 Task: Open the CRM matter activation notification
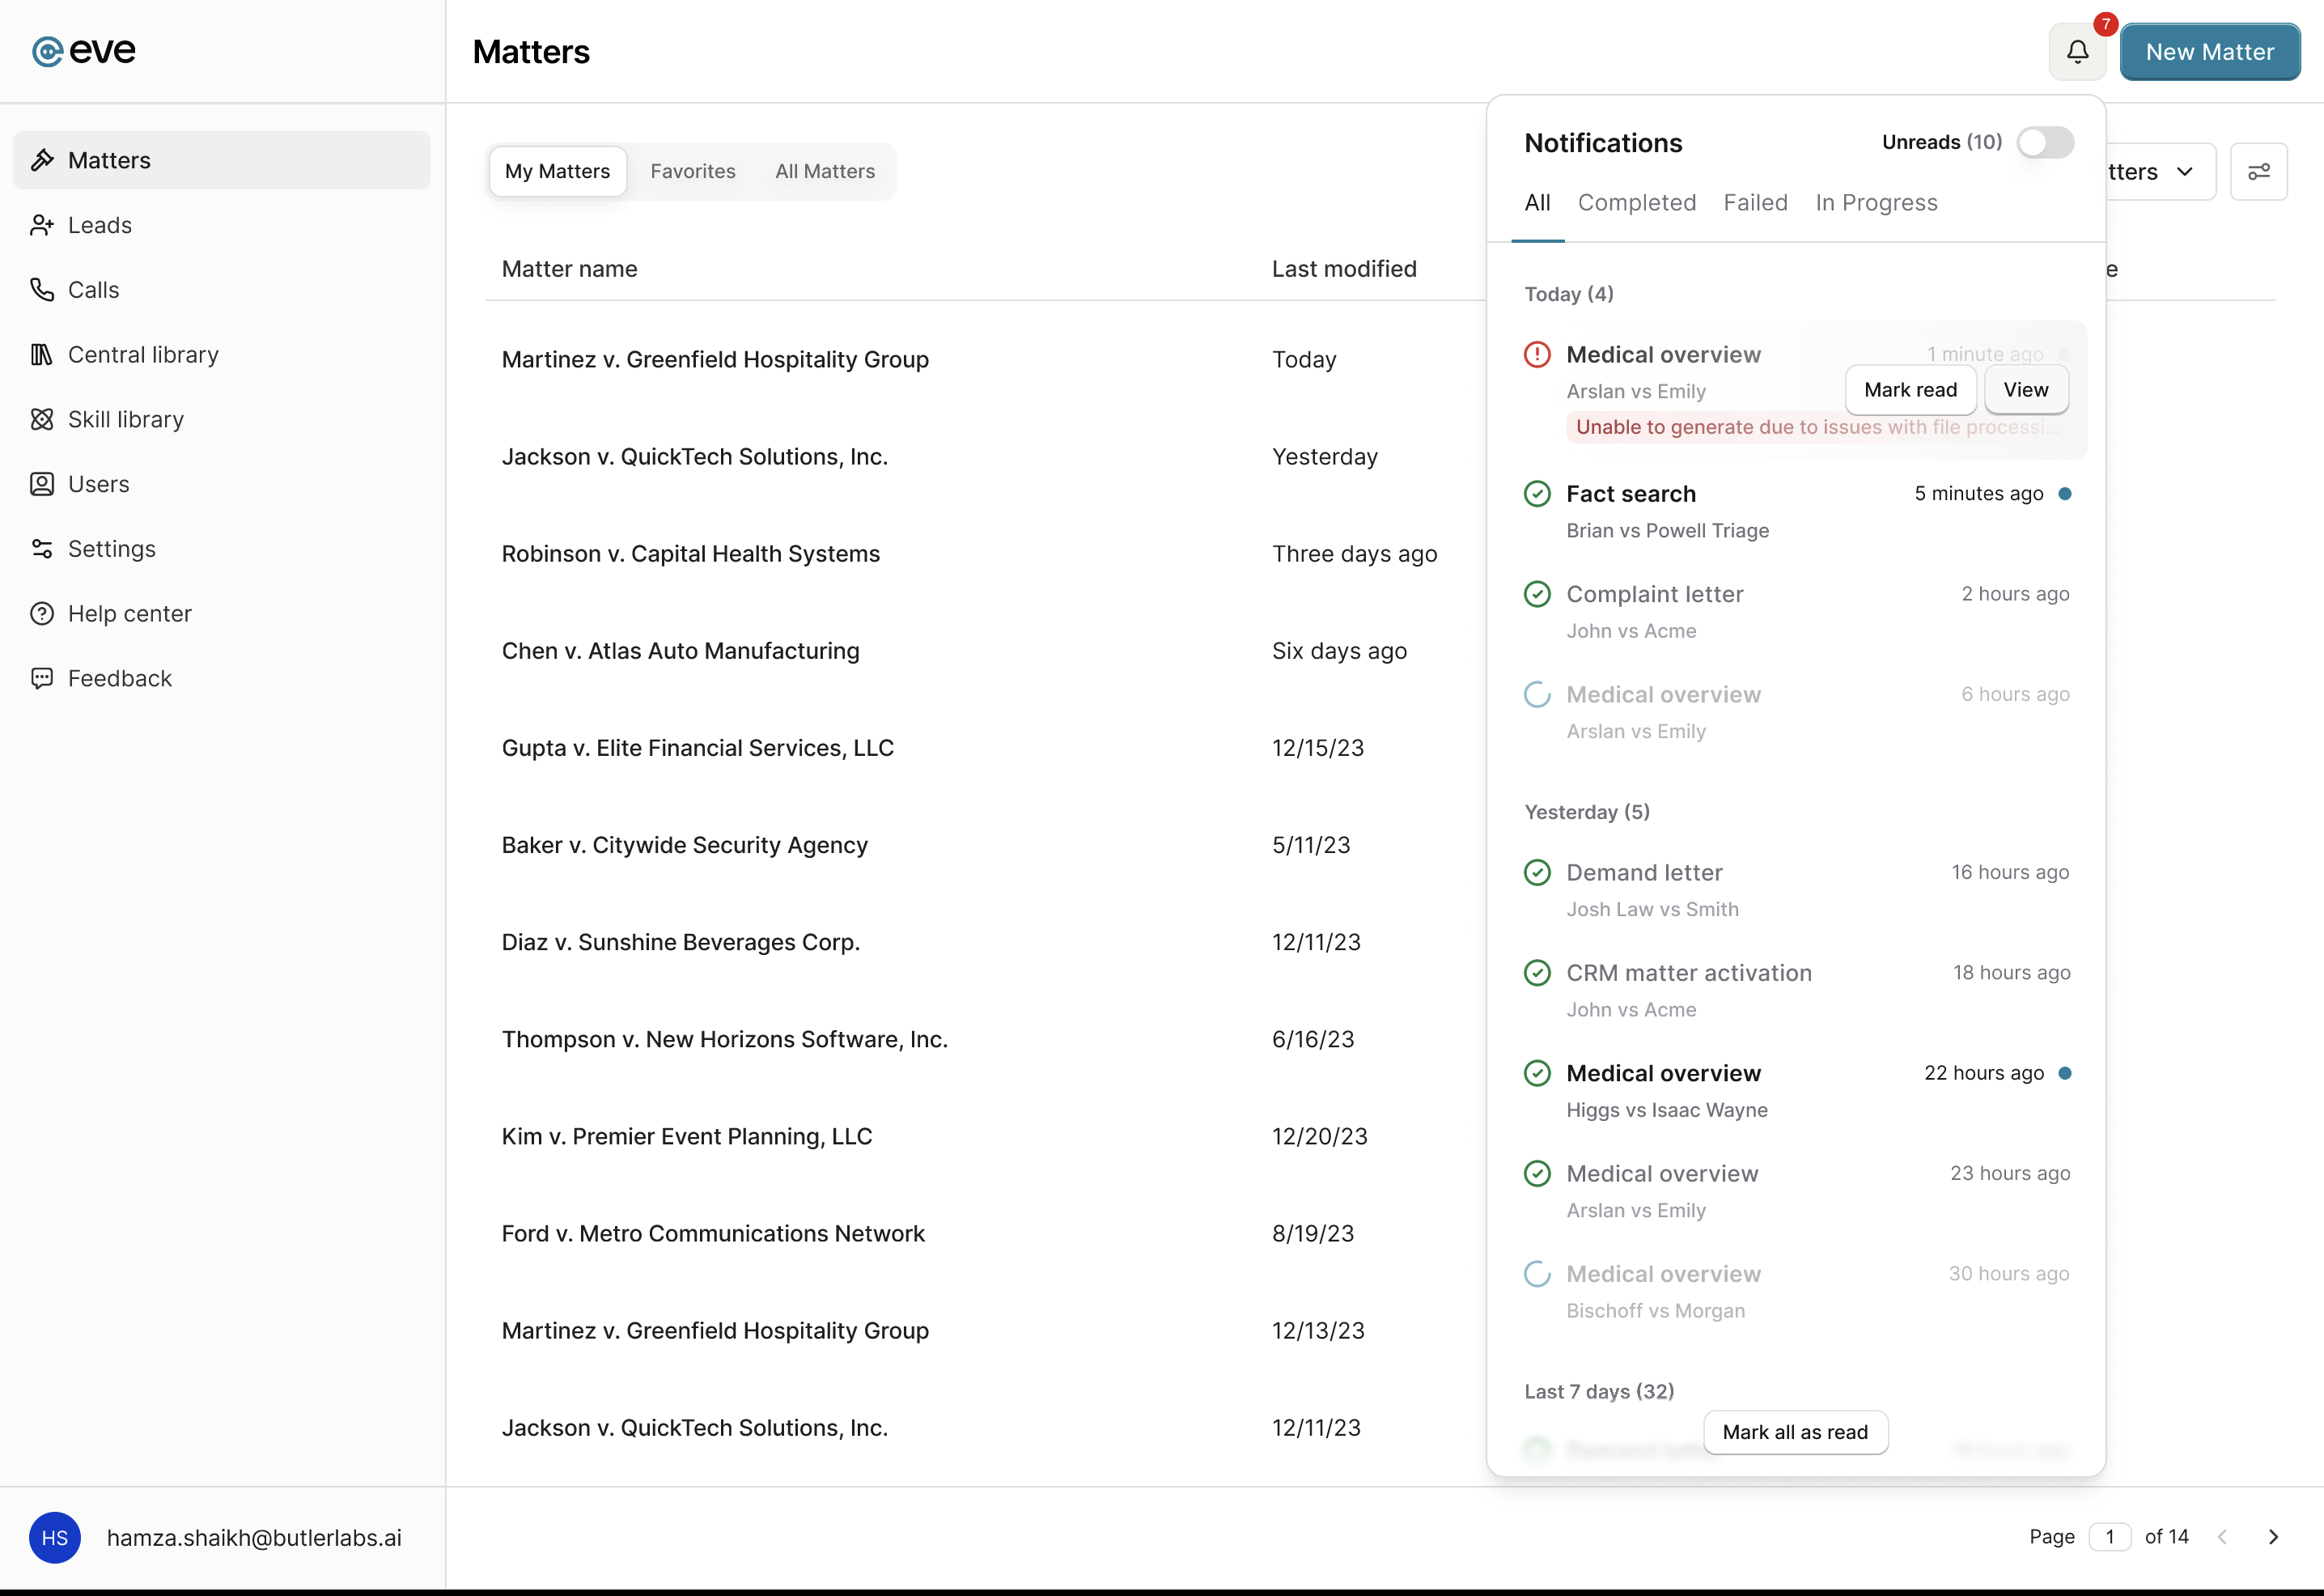point(1796,990)
